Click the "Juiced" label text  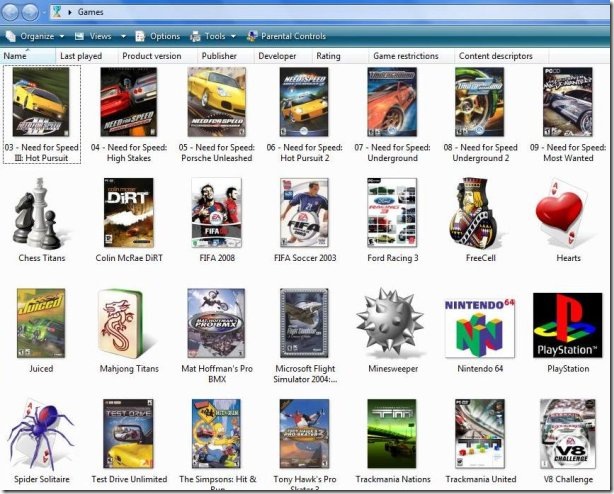(41, 369)
